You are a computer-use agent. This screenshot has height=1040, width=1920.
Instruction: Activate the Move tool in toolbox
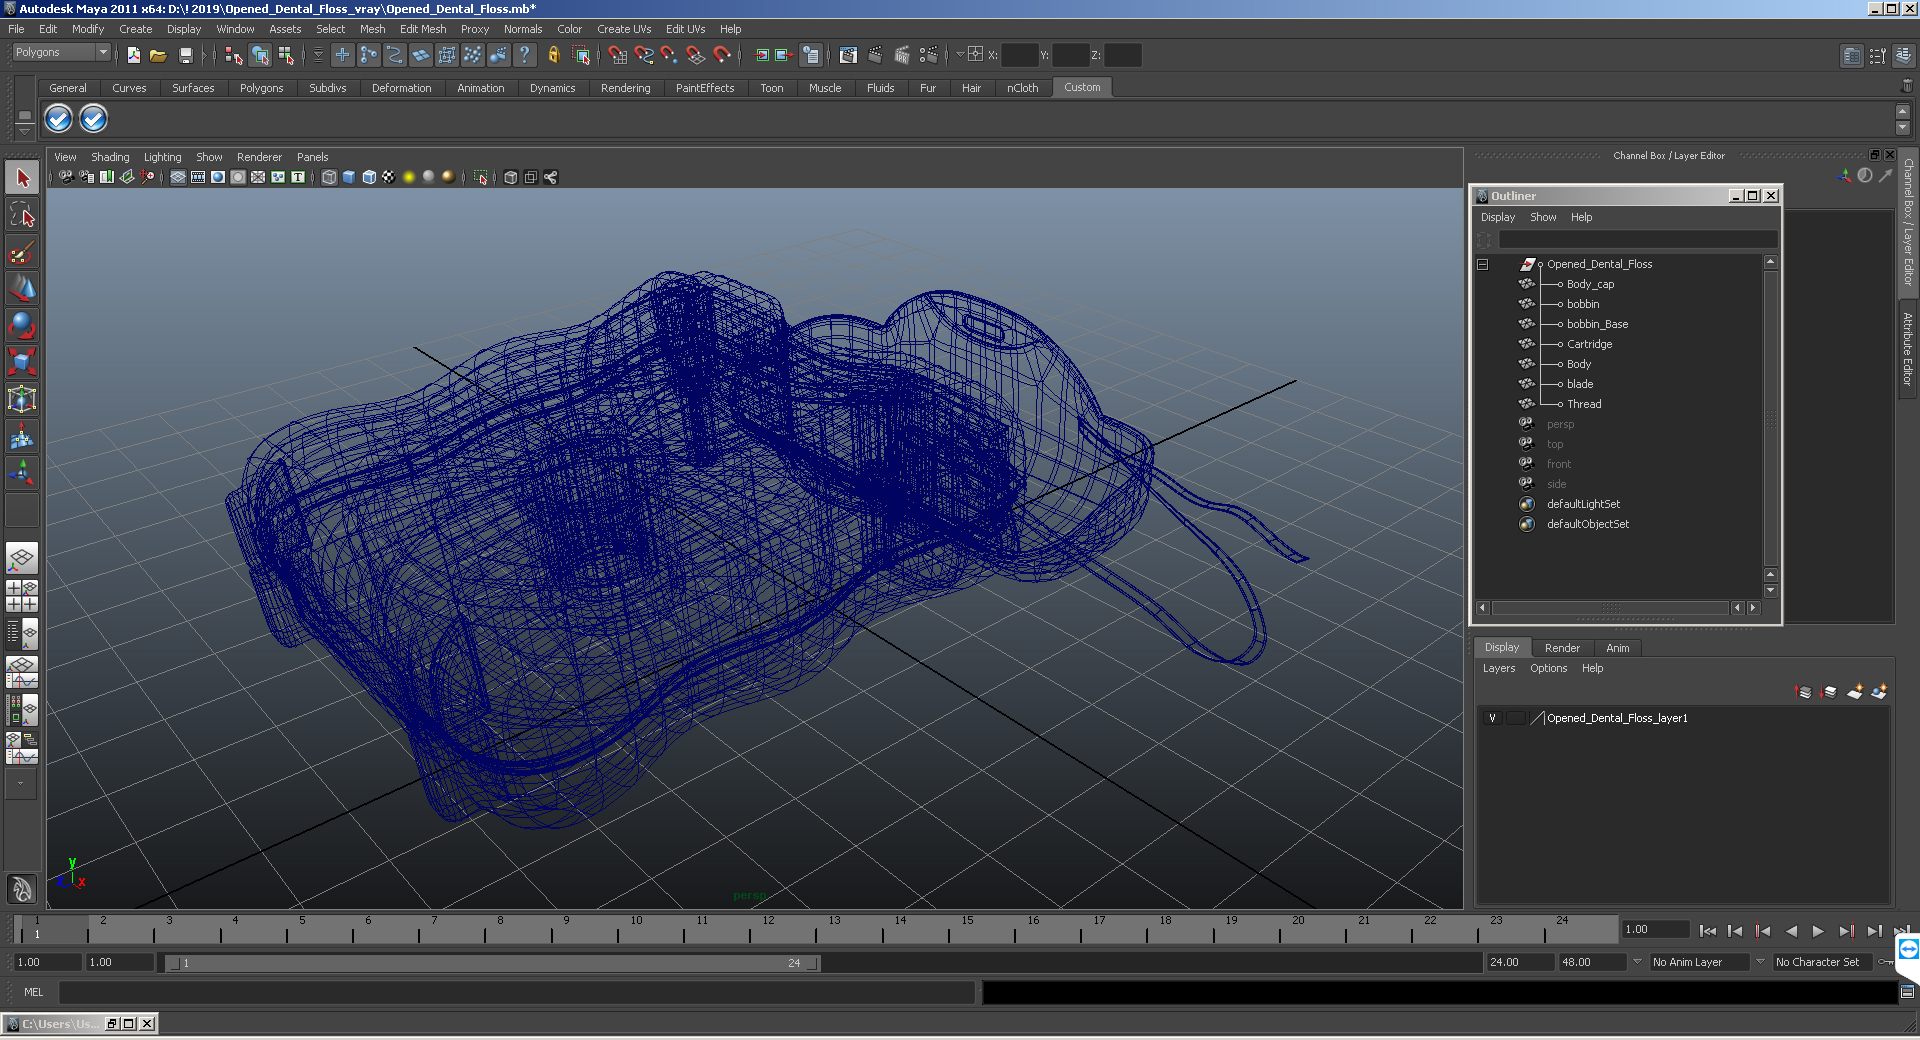click(22, 287)
